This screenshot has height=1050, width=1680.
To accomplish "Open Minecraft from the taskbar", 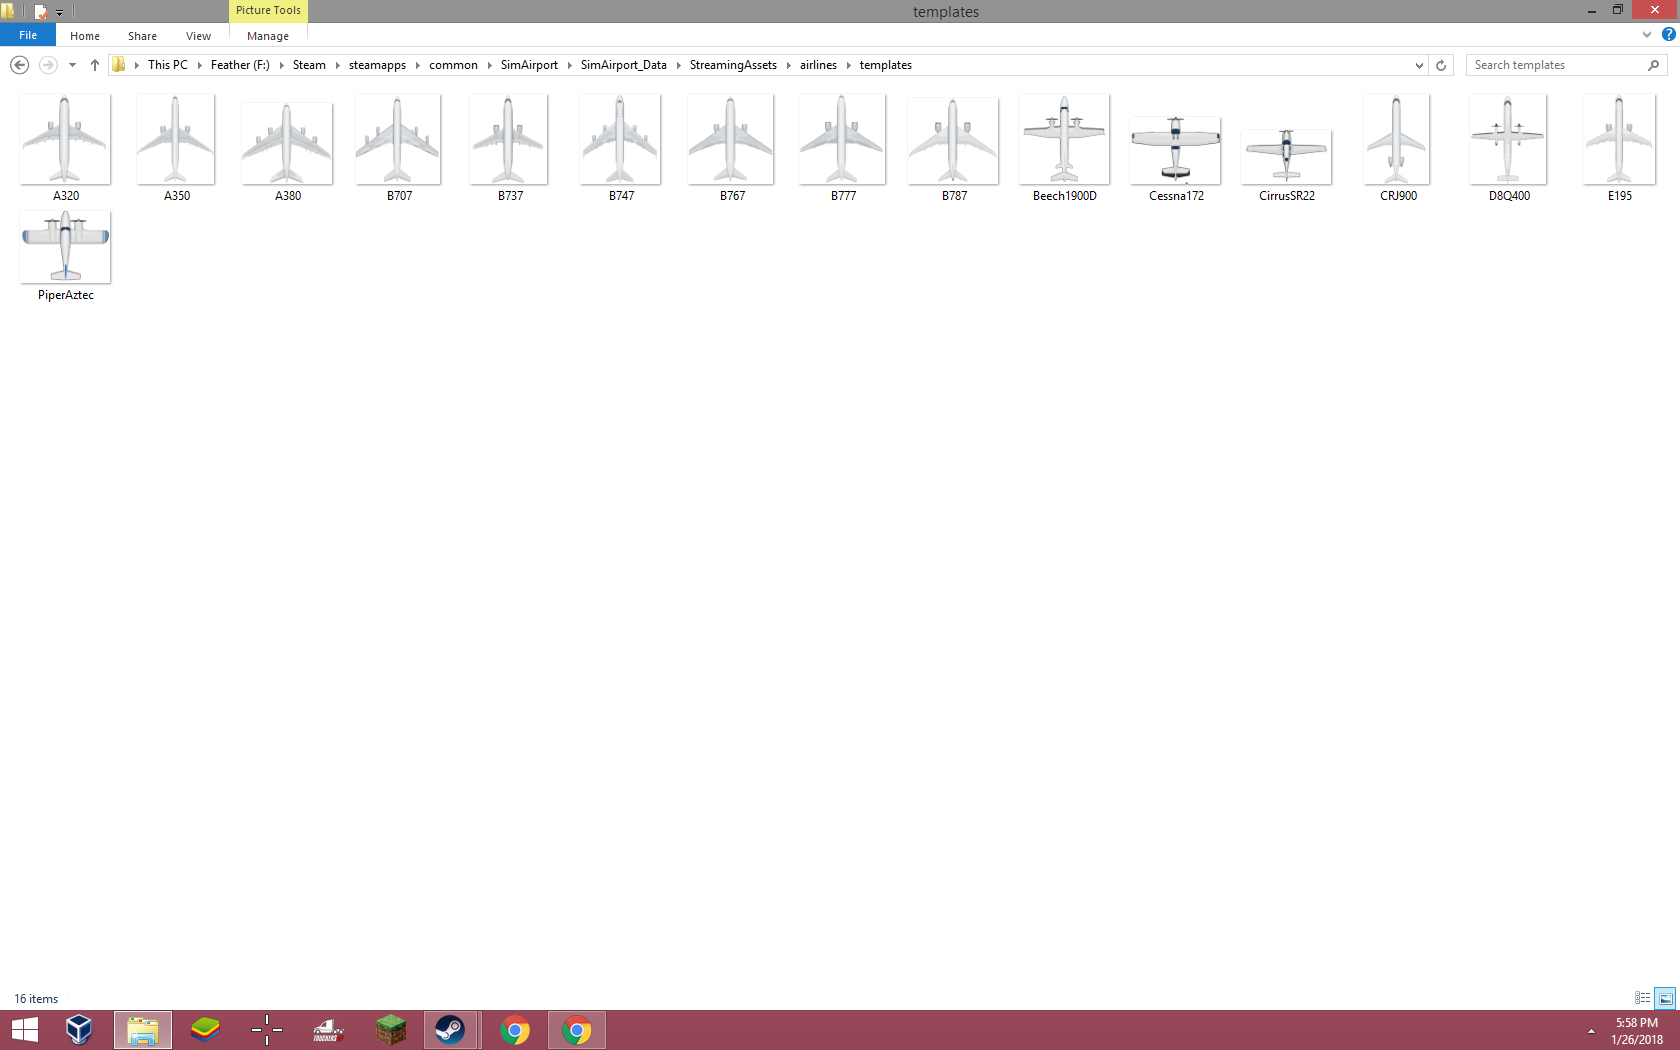I will click(x=391, y=1030).
